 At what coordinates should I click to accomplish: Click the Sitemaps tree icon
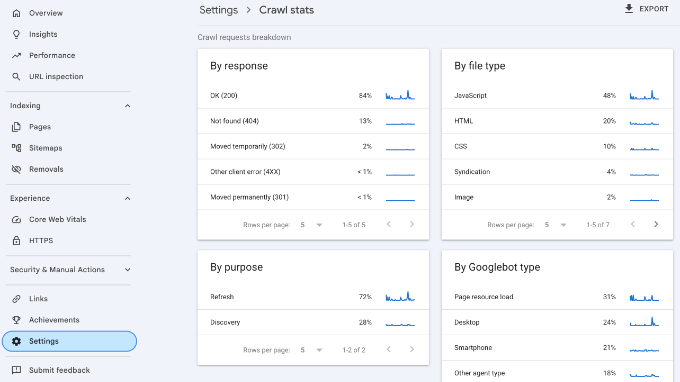pos(16,148)
